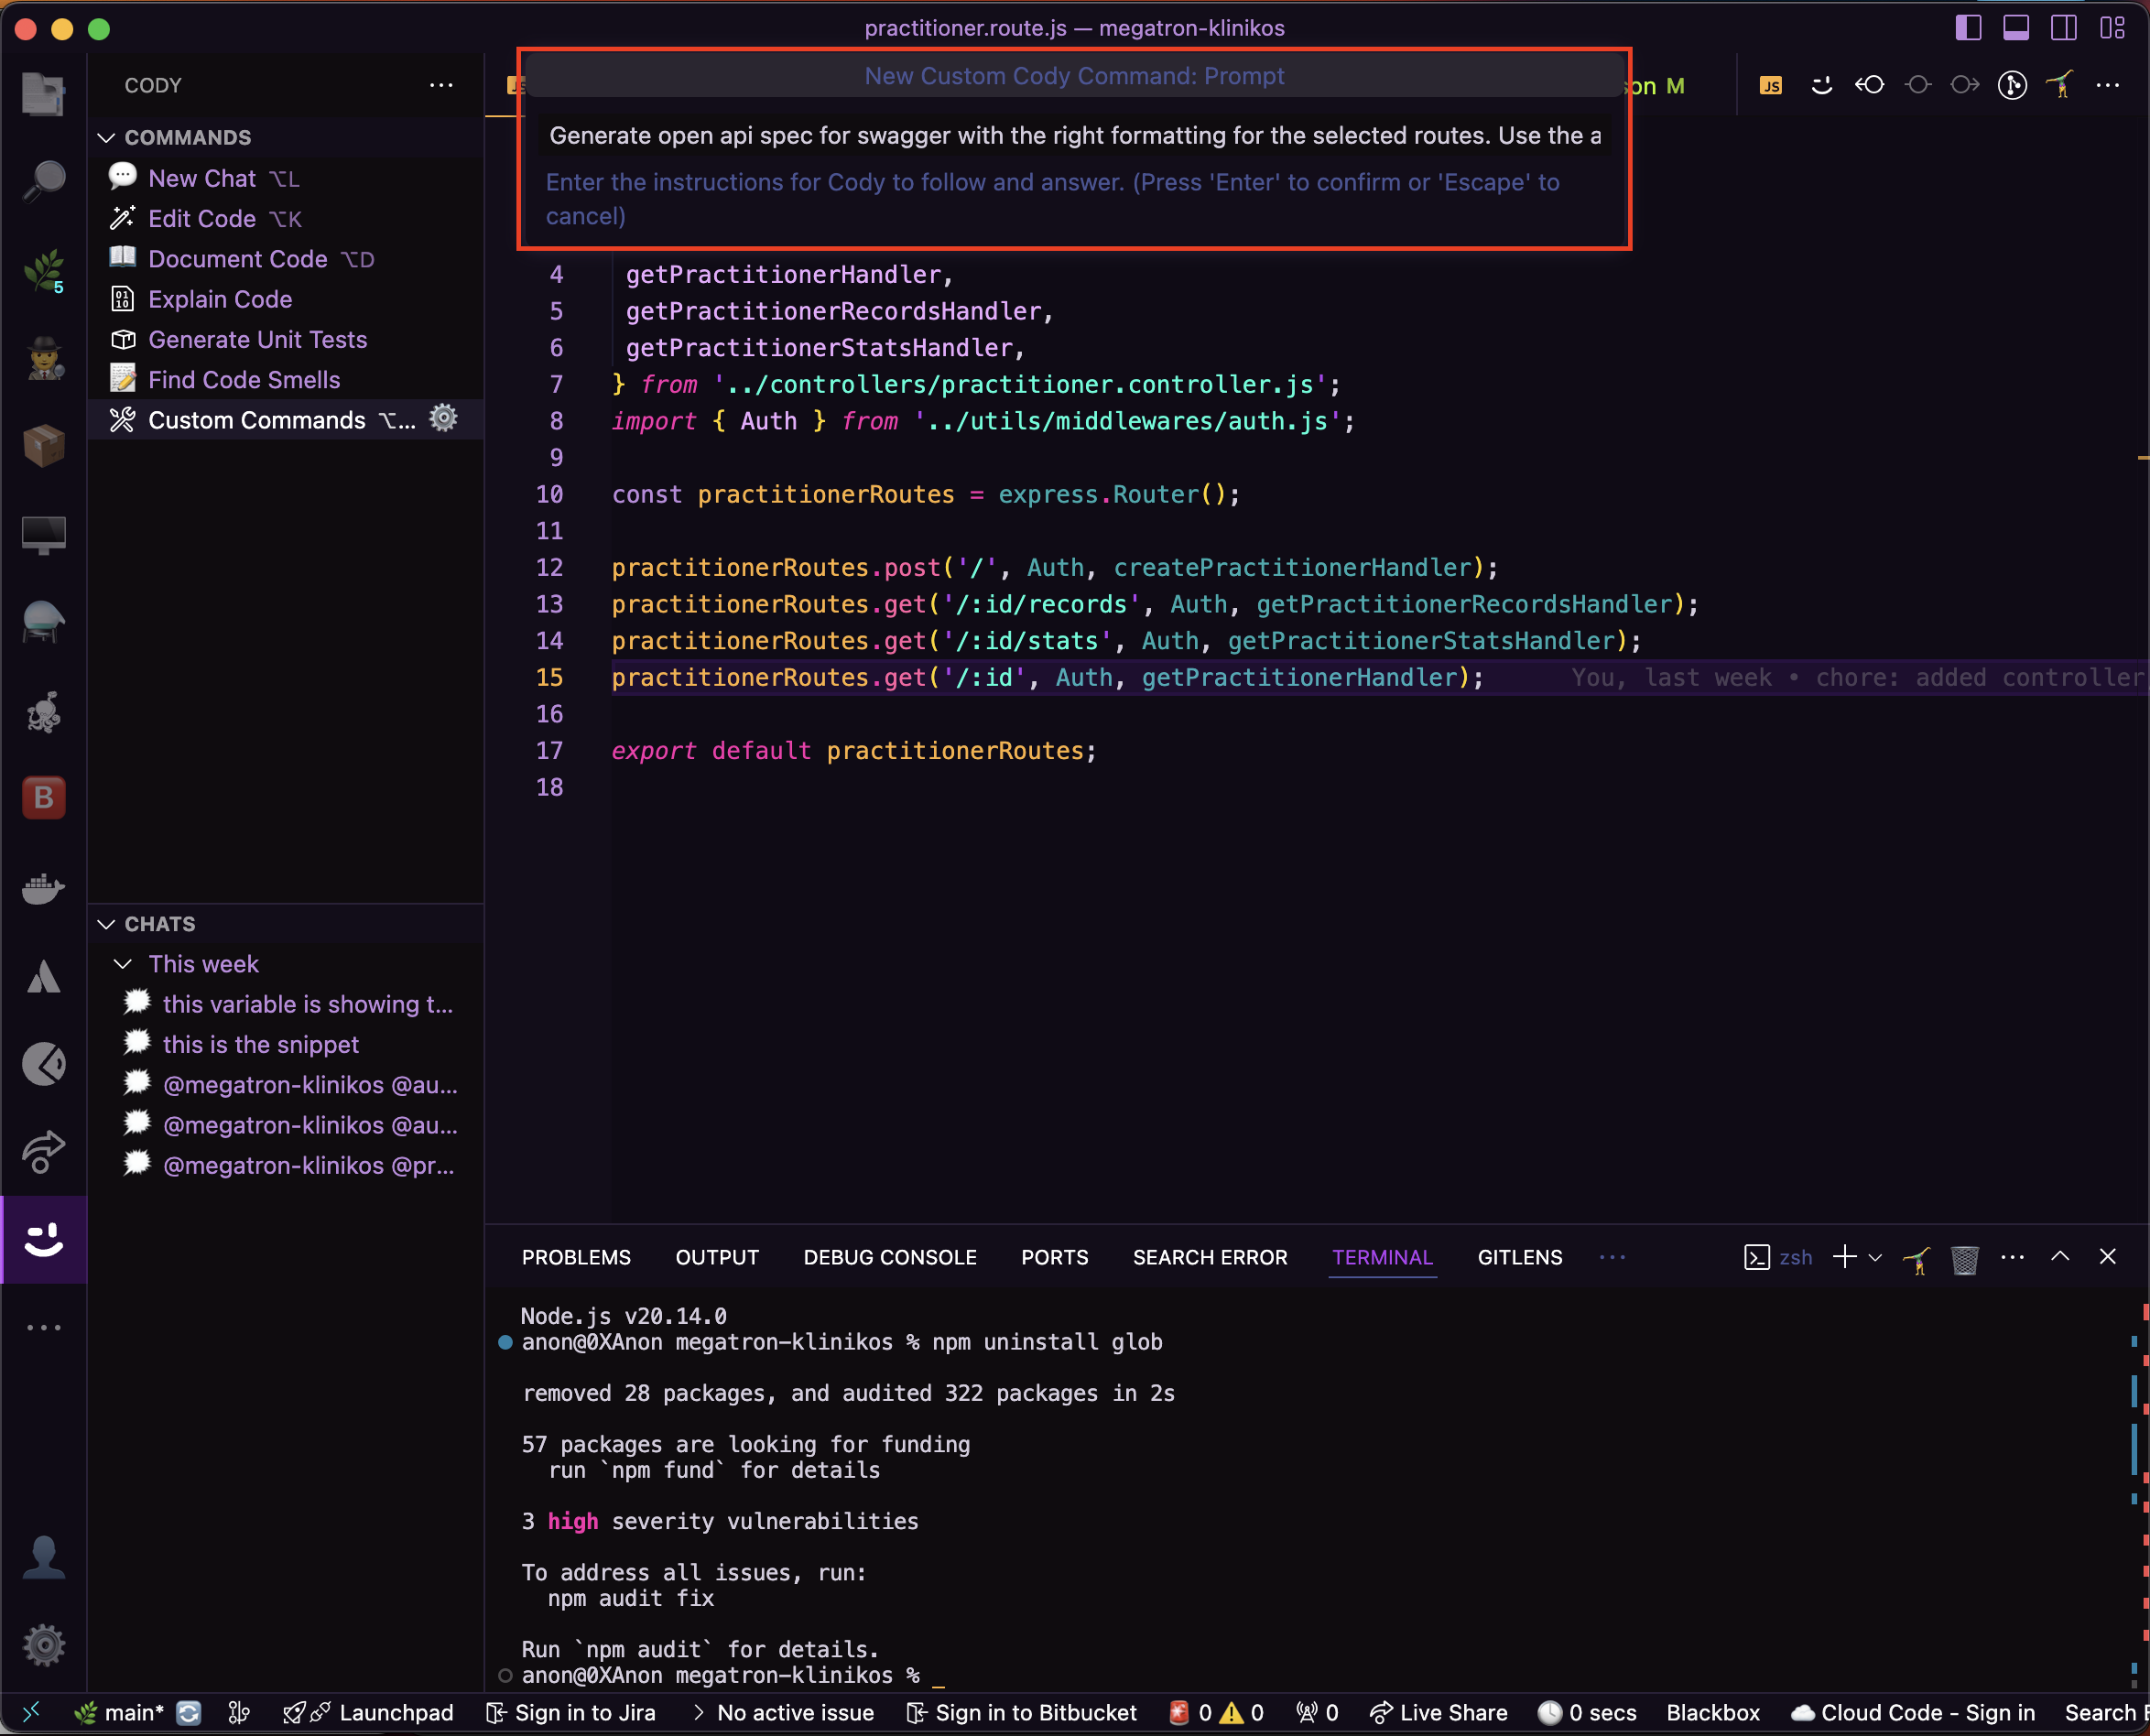Viewport: 2150px width, 1736px height.
Task: Collapse the CHATS section
Action: pyautogui.click(x=107, y=924)
